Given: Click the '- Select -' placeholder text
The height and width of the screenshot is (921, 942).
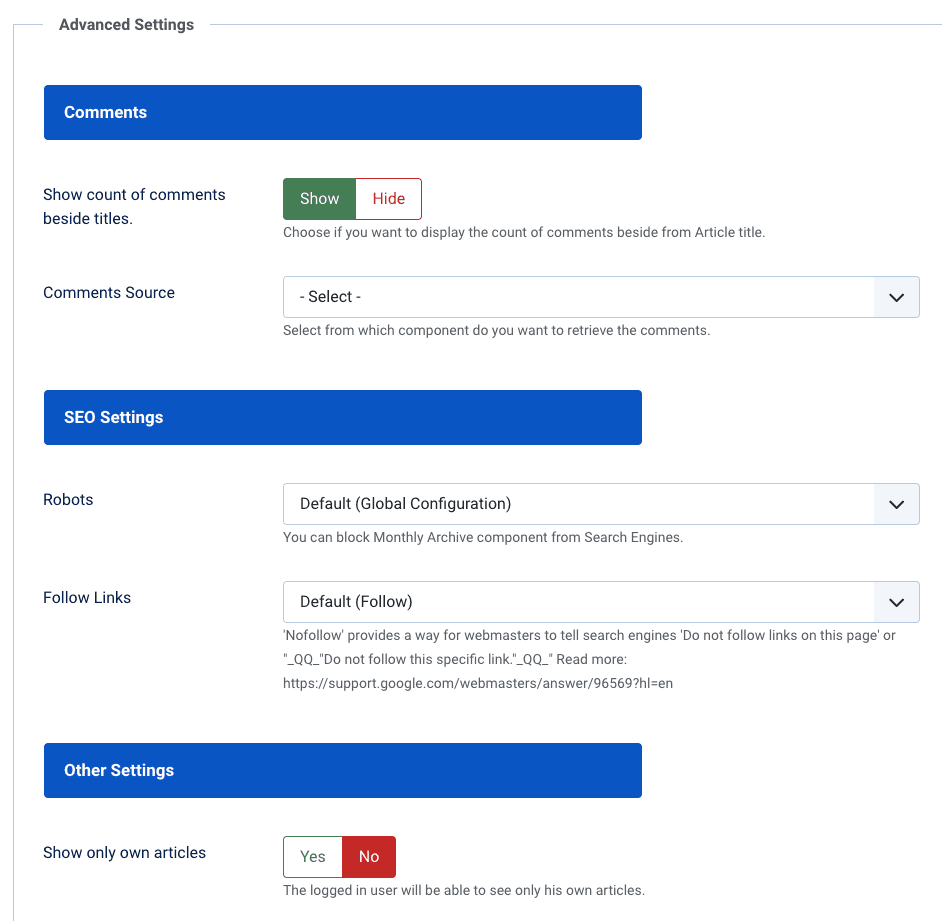Looking at the screenshot, I should coord(324,296).
